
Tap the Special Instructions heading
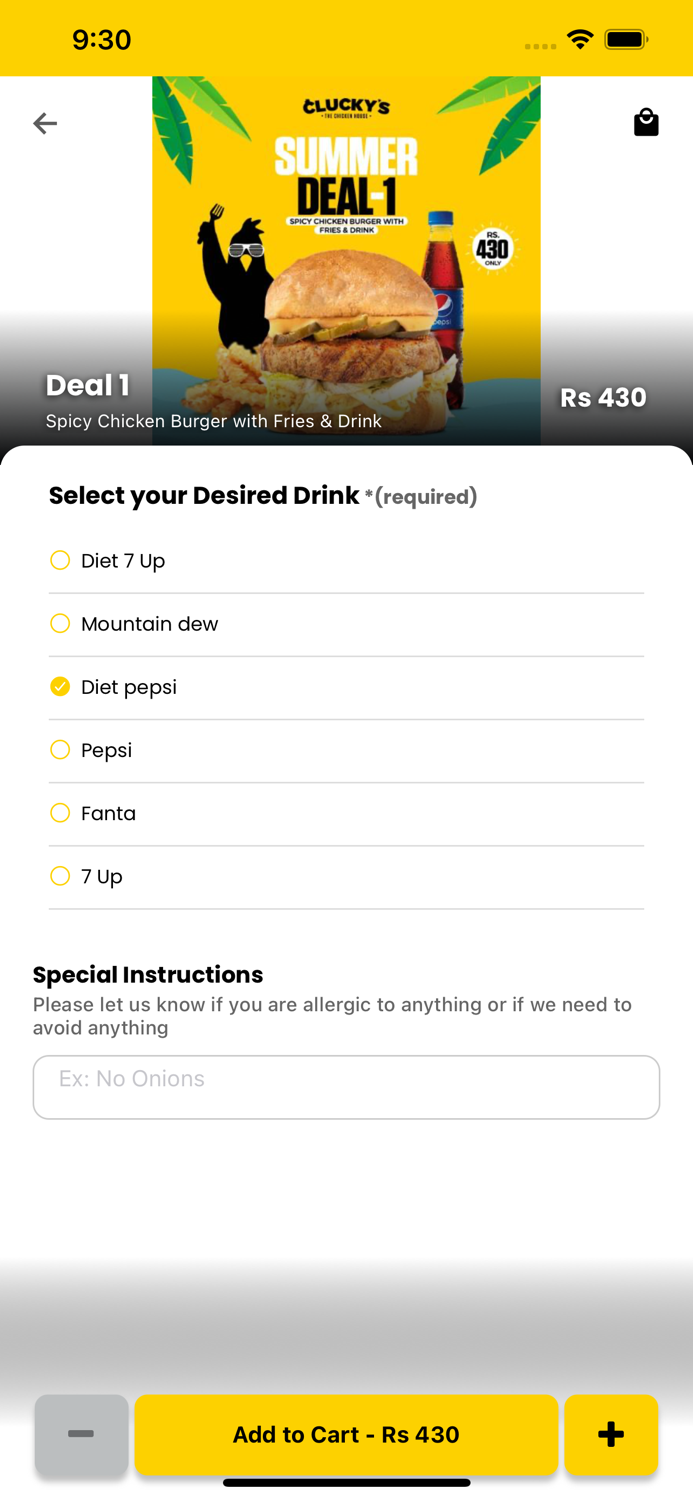point(148,975)
